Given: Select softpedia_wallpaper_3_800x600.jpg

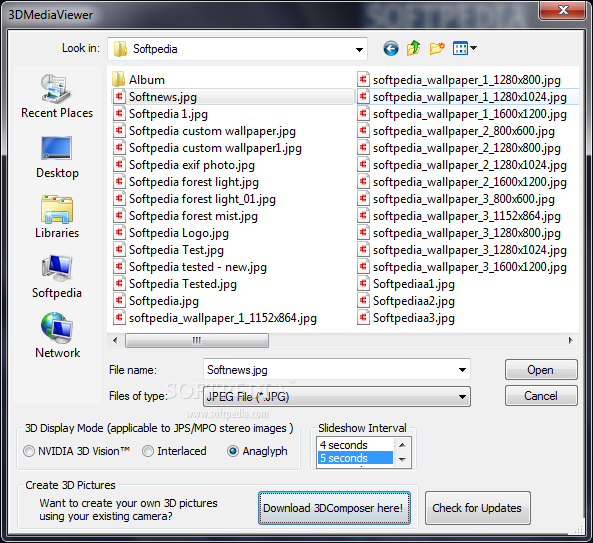Looking at the screenshot, I should point(464,199).
